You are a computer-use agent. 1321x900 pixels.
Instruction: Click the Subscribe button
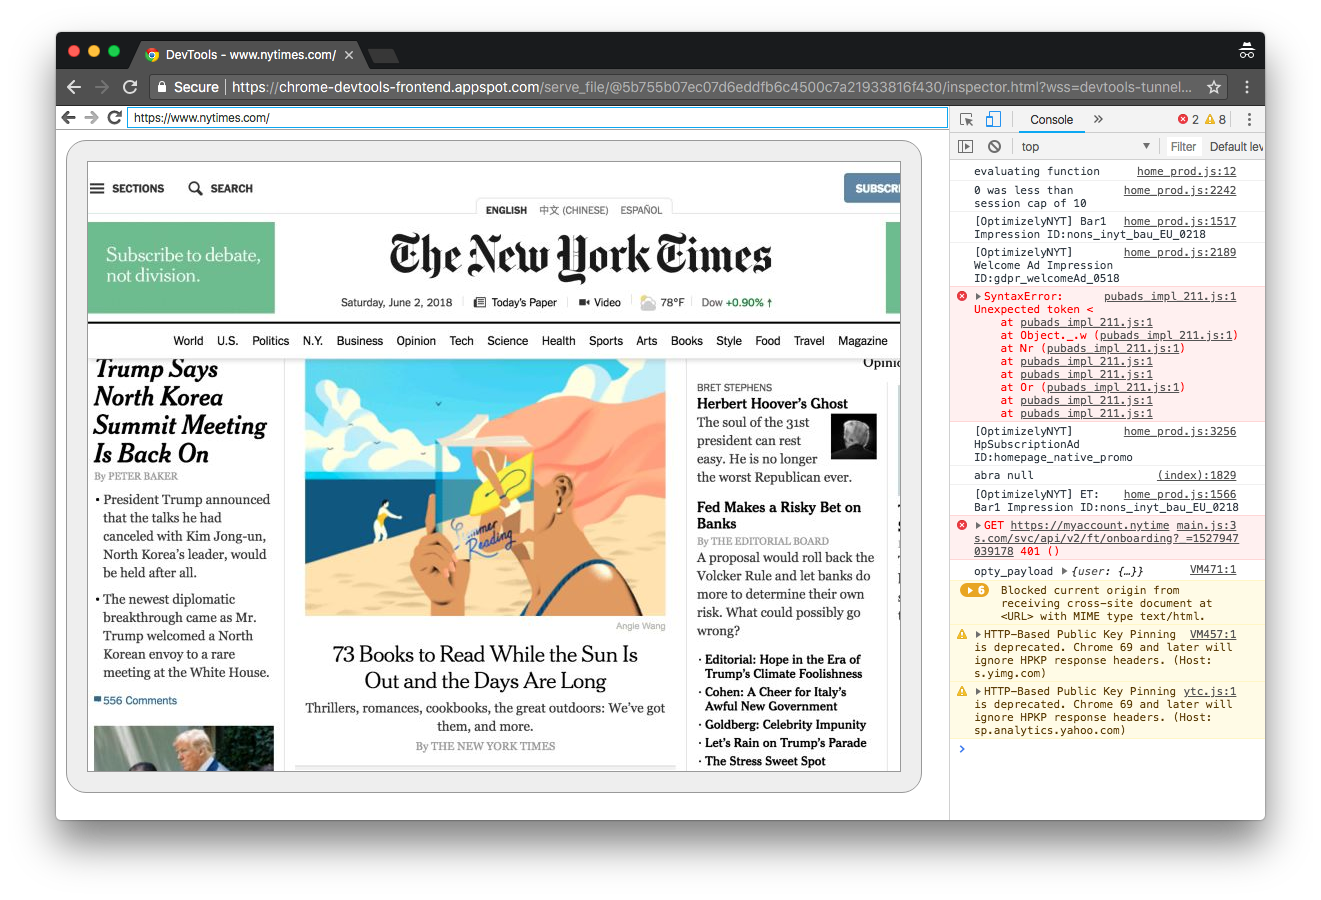pyautogui.click(x=872, y=188)
